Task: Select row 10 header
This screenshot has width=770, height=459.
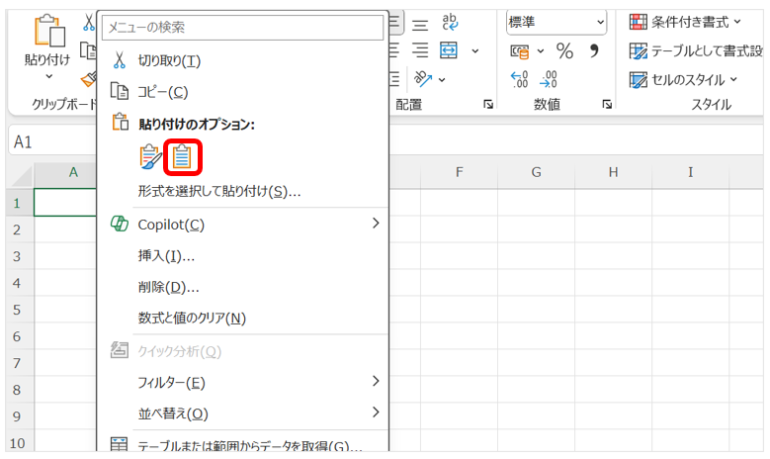Action: (20, 442)
